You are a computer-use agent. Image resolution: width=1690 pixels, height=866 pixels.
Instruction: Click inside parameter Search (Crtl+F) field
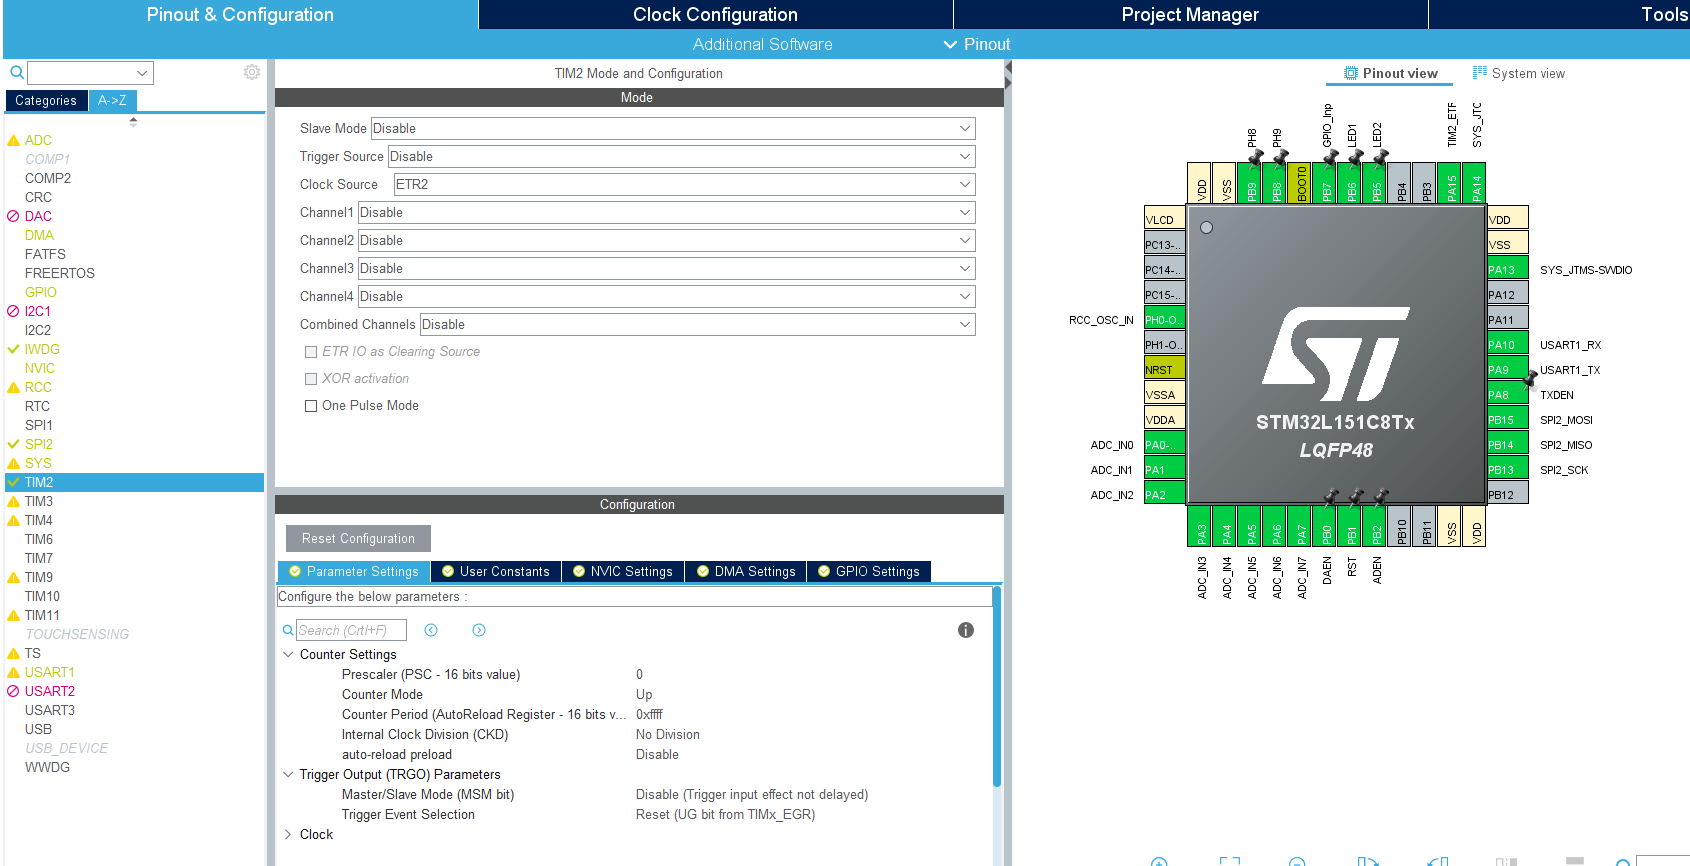pos(351,630)
